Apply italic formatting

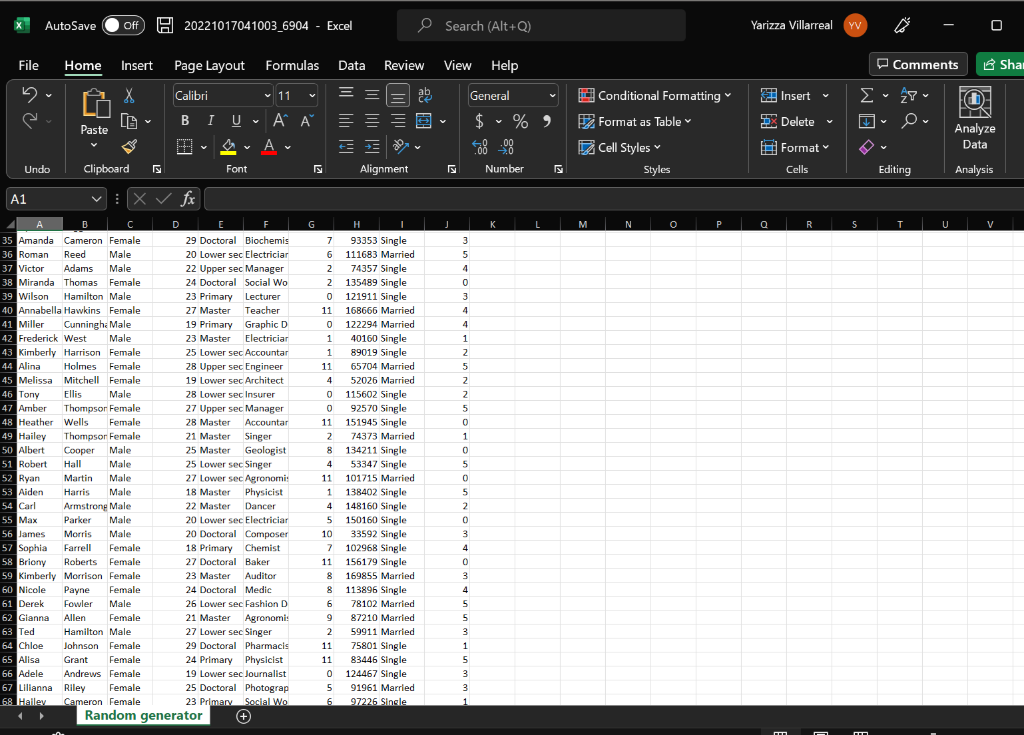[x=210, y=121]
